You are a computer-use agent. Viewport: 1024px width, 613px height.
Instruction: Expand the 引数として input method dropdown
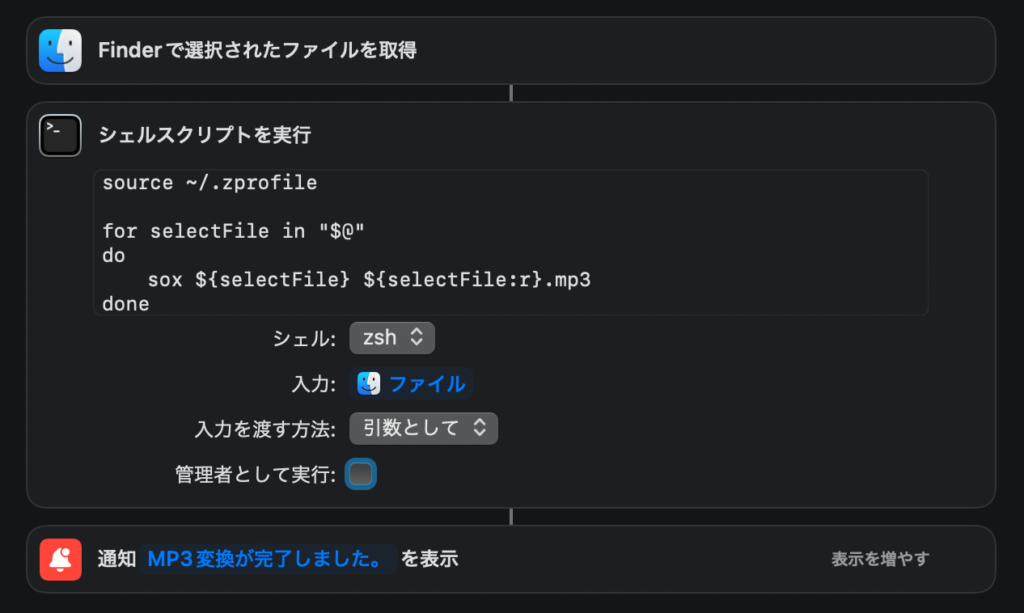click(x=423, y=428)
